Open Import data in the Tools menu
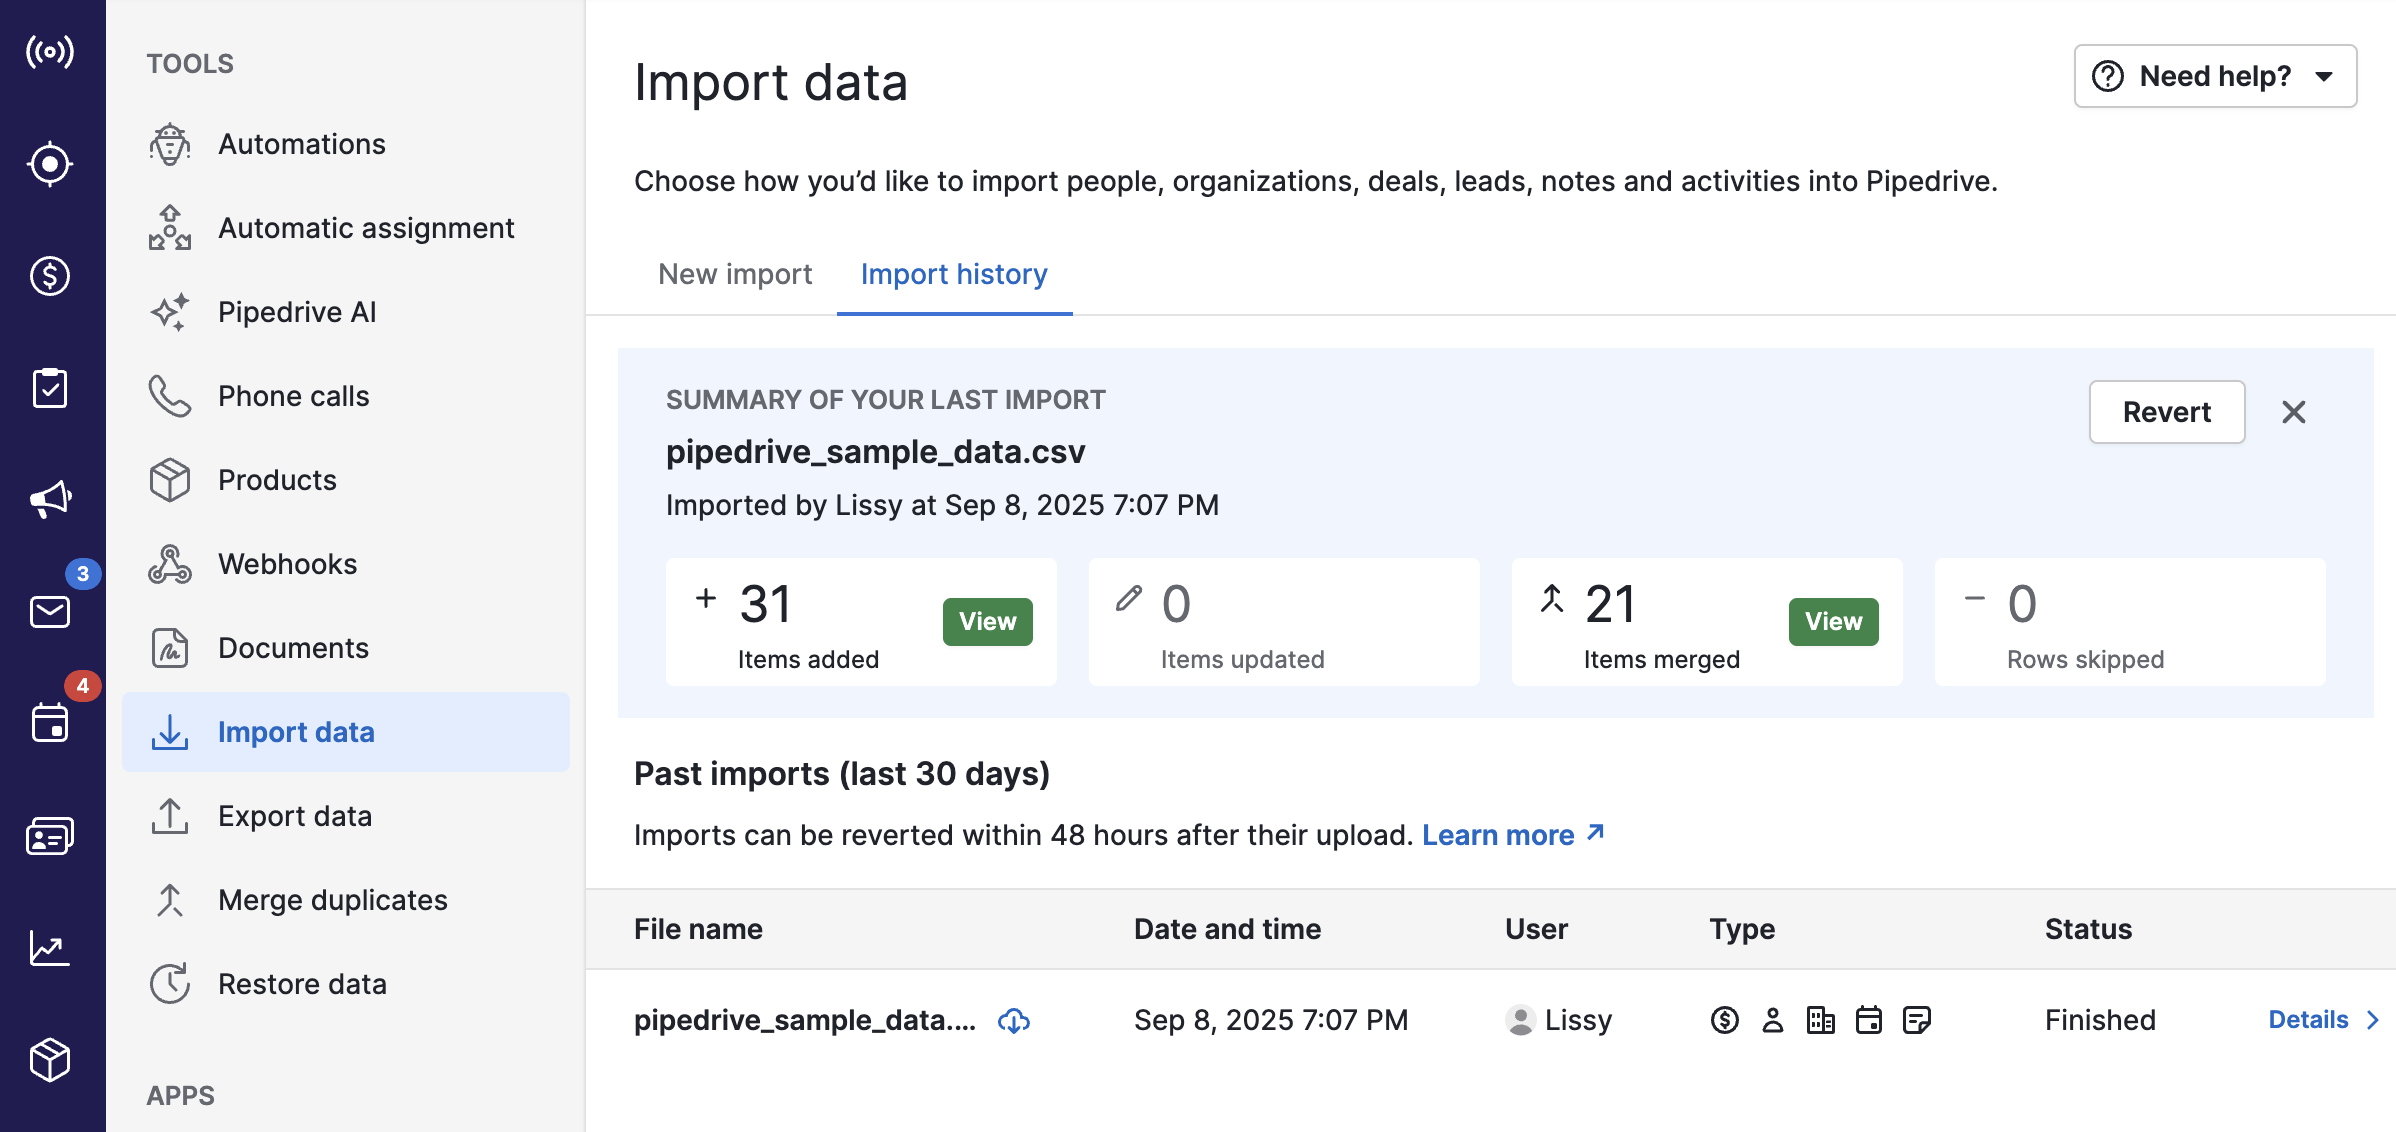Viewport: 2396px width, 1132px height. point(346,732)
